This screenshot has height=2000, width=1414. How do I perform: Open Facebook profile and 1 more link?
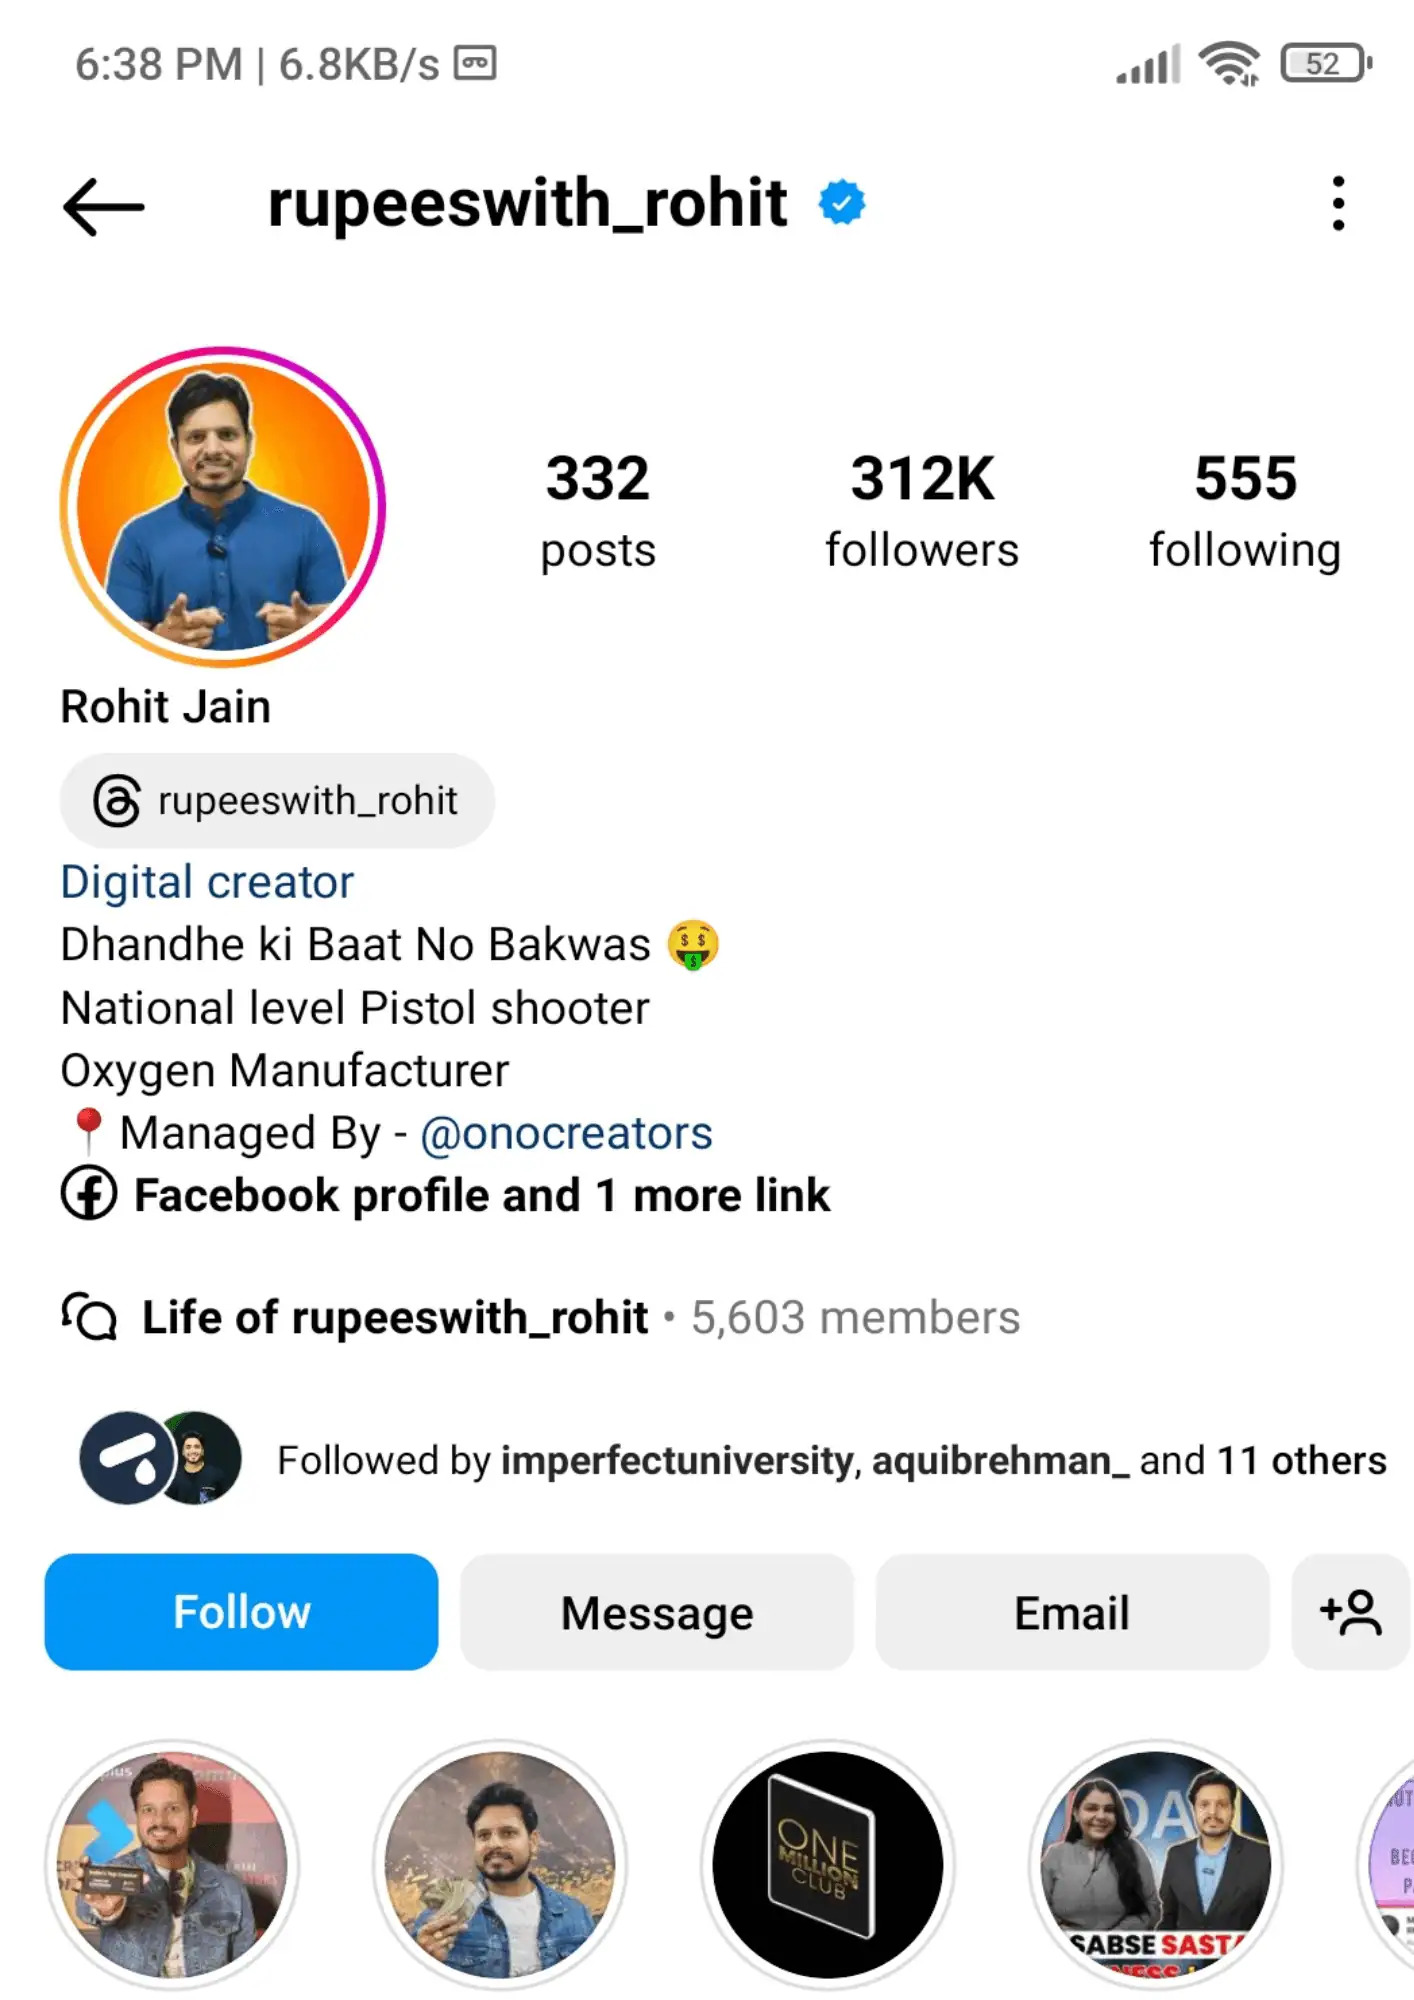pos(482,1195)
